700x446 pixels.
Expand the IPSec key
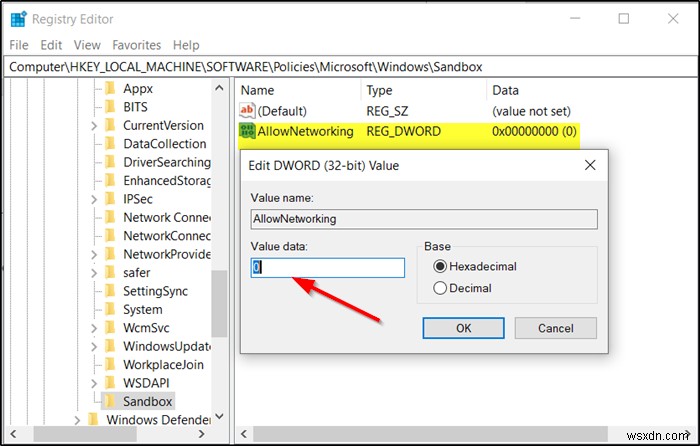pos(94,199)
